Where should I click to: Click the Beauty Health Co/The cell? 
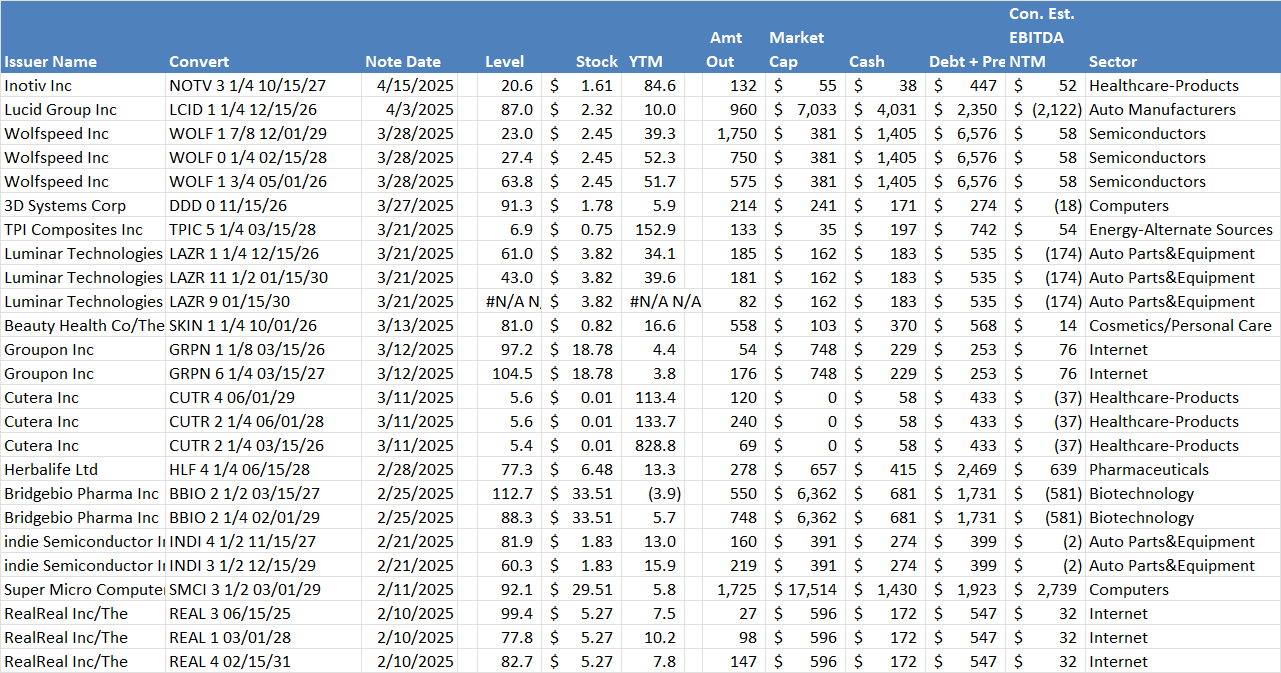[84, 326]
